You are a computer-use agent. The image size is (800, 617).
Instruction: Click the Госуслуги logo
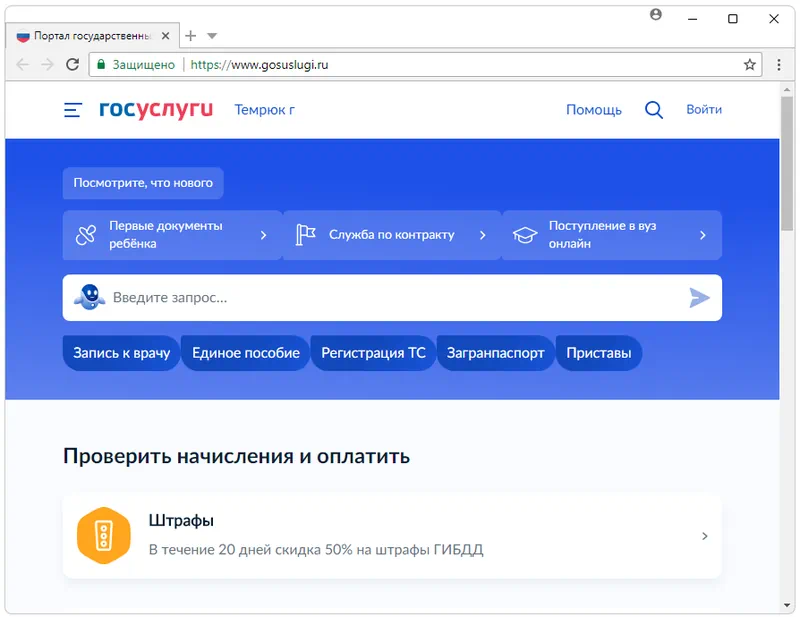(x=156, y=109)
